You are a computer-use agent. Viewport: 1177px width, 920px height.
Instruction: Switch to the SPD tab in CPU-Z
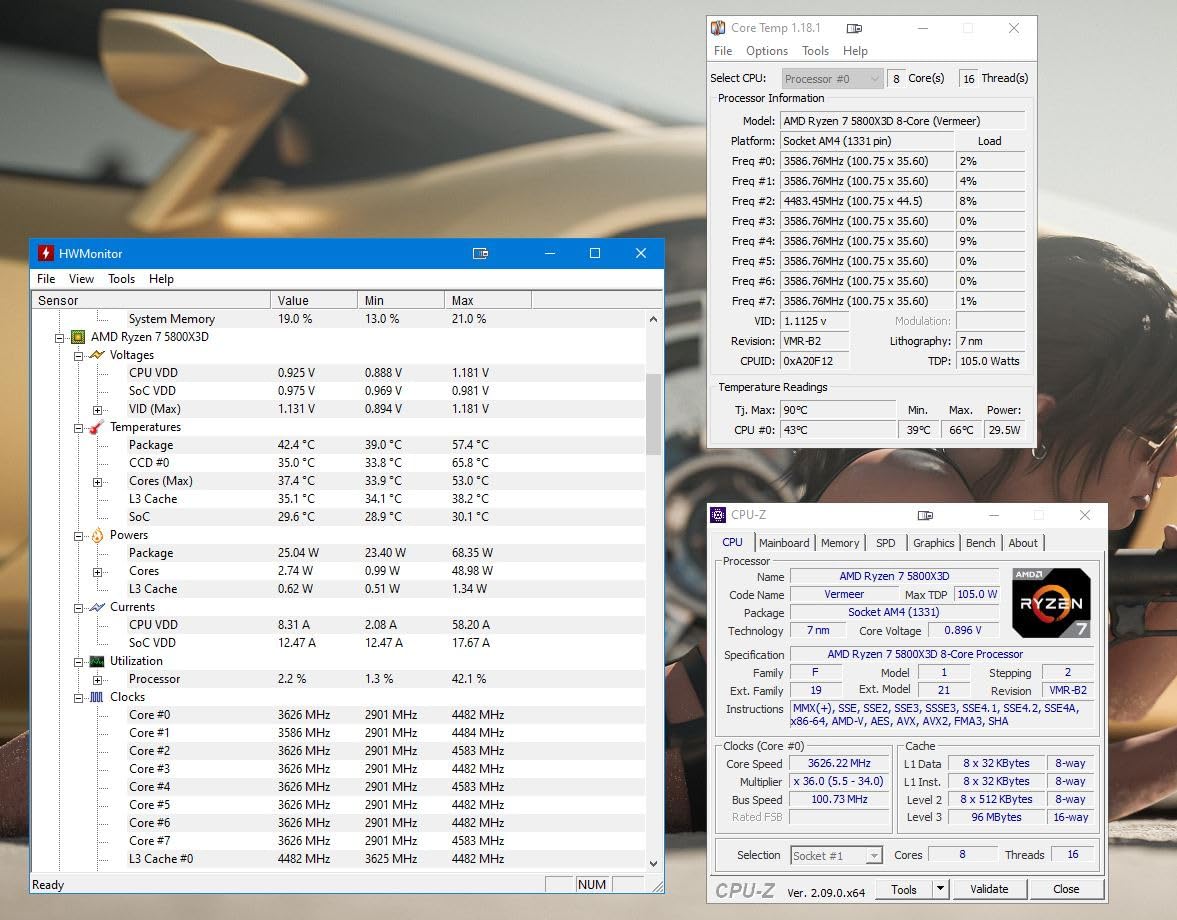pos(886,543)
